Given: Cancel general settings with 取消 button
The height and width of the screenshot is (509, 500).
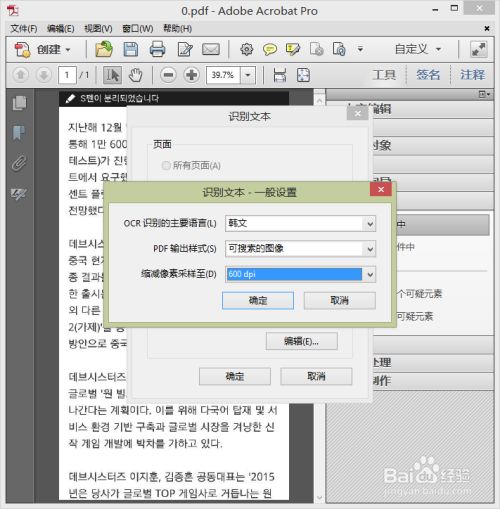Looking at the screenshot, I should [x=340, y=301].
